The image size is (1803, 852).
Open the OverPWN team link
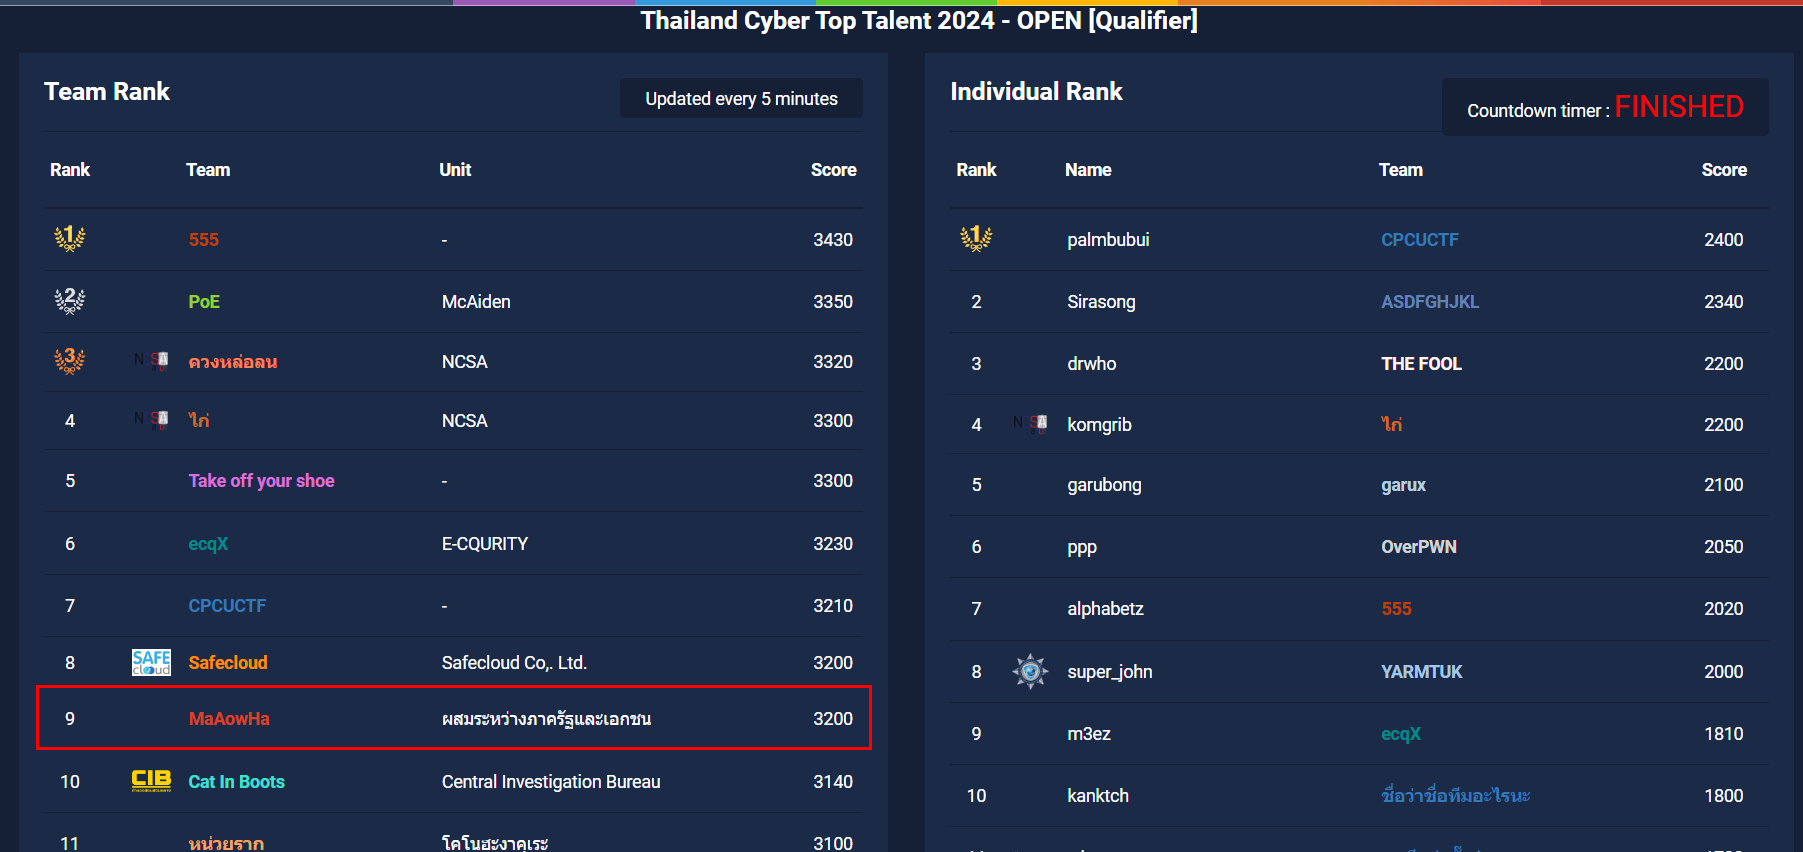(x=1419, y=547)
